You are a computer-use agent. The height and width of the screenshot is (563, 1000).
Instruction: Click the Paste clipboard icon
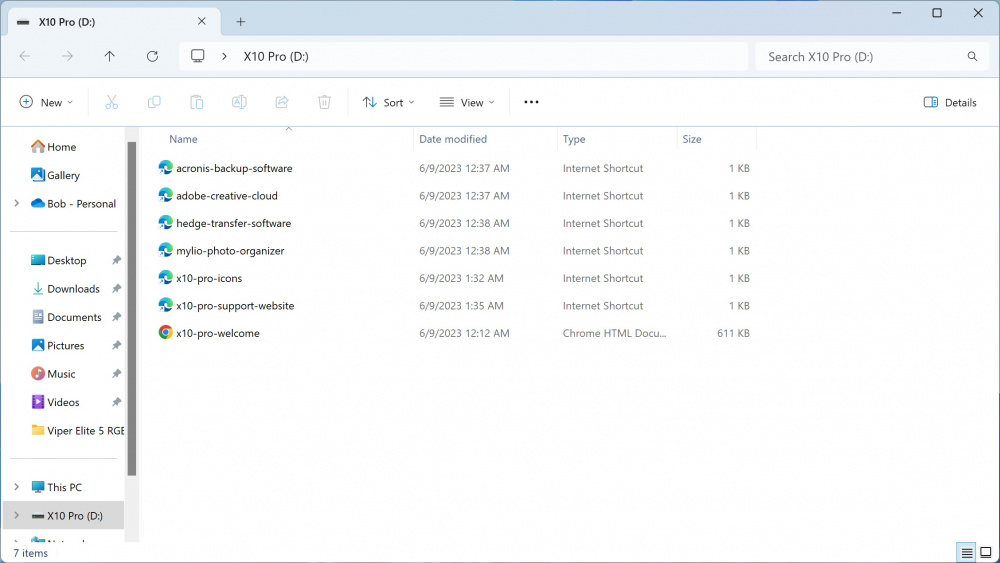click(196, 102)
